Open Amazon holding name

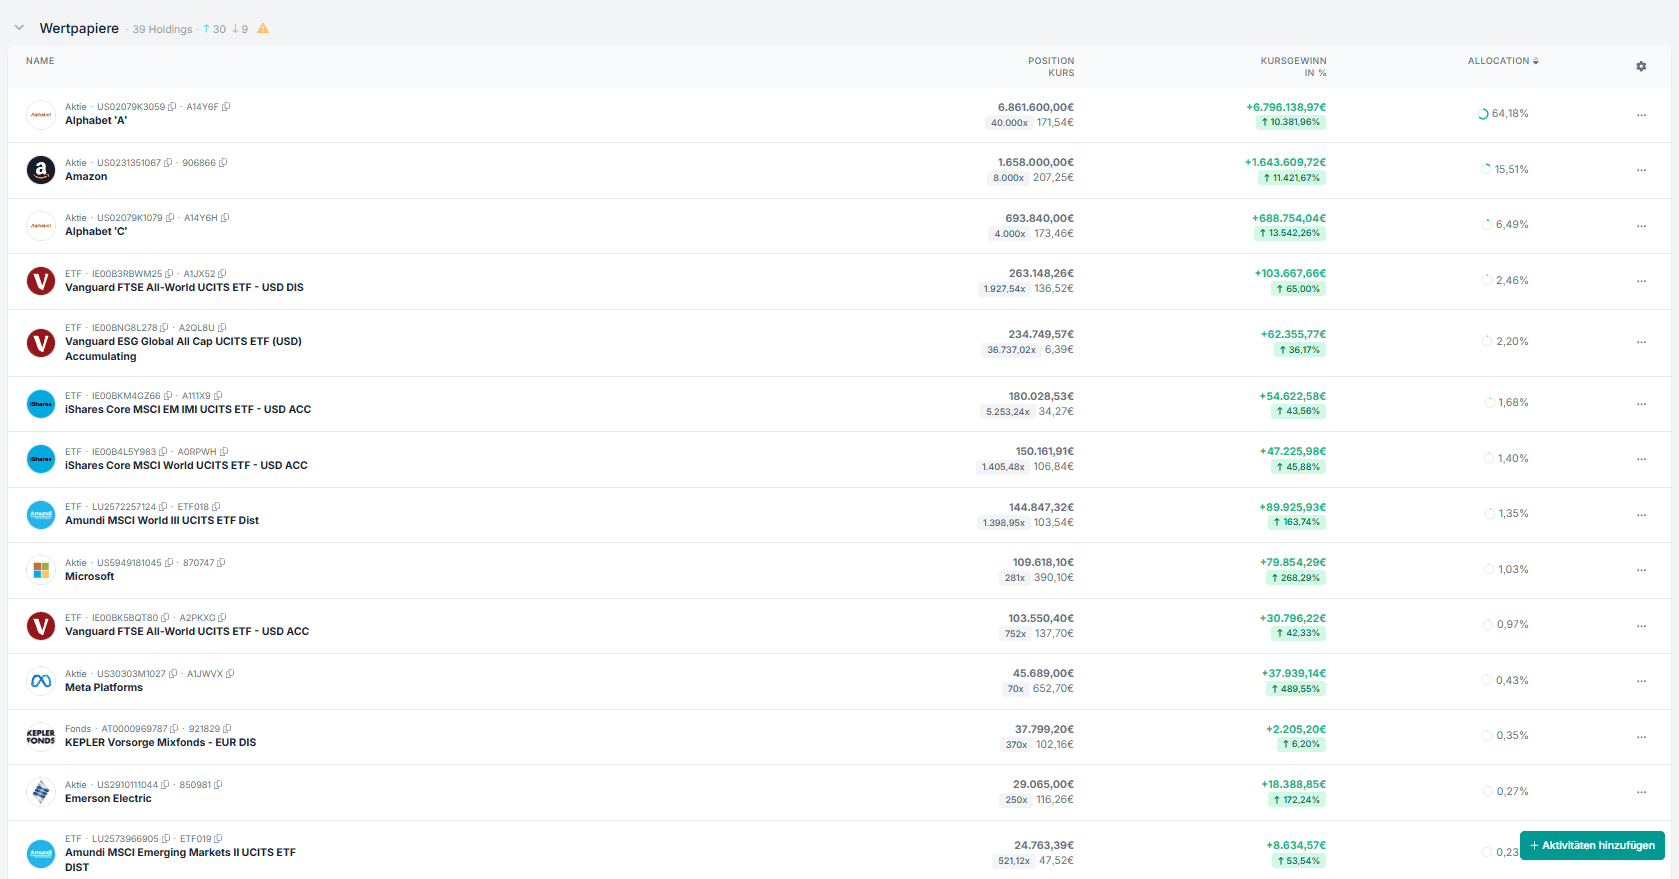86,177
